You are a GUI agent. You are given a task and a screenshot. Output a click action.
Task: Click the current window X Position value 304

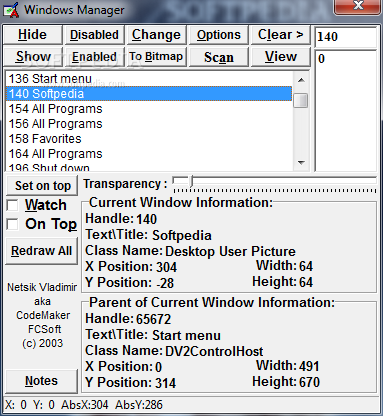tap(167, 267)
